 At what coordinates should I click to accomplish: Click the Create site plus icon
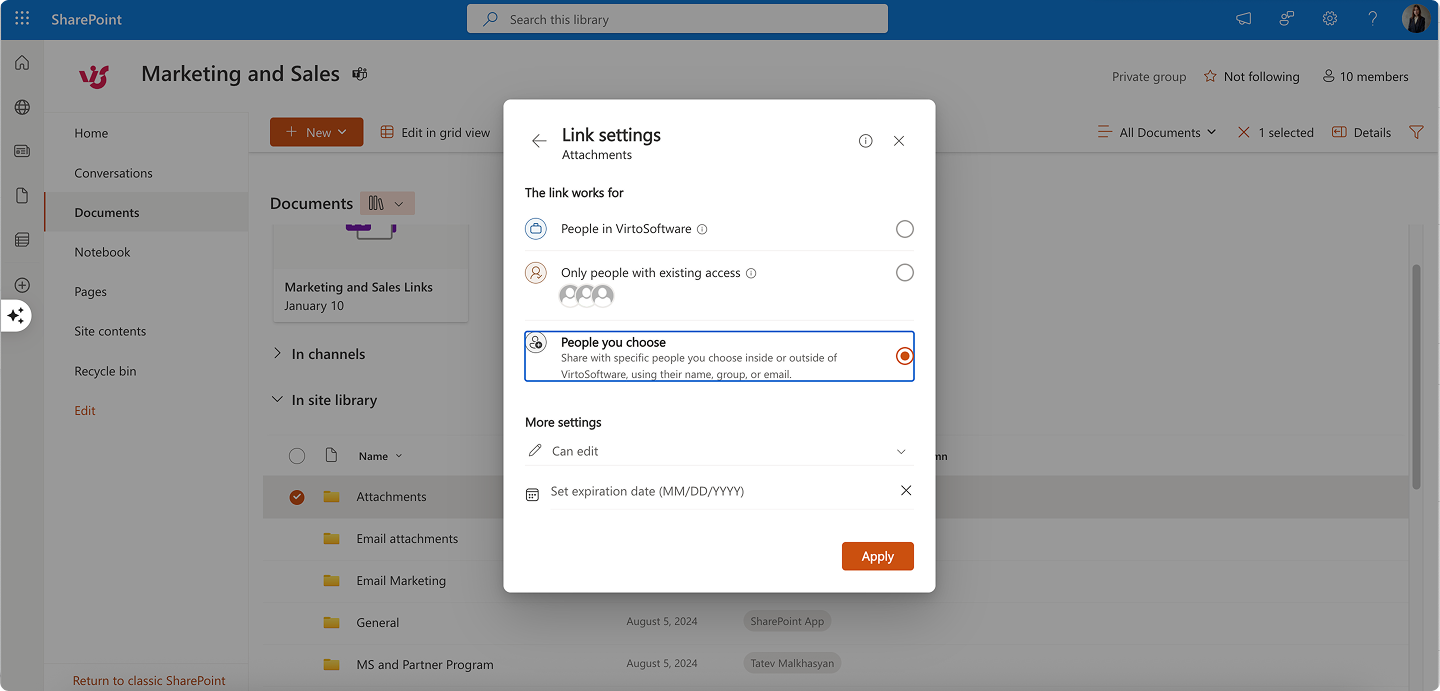click(21, 285)
